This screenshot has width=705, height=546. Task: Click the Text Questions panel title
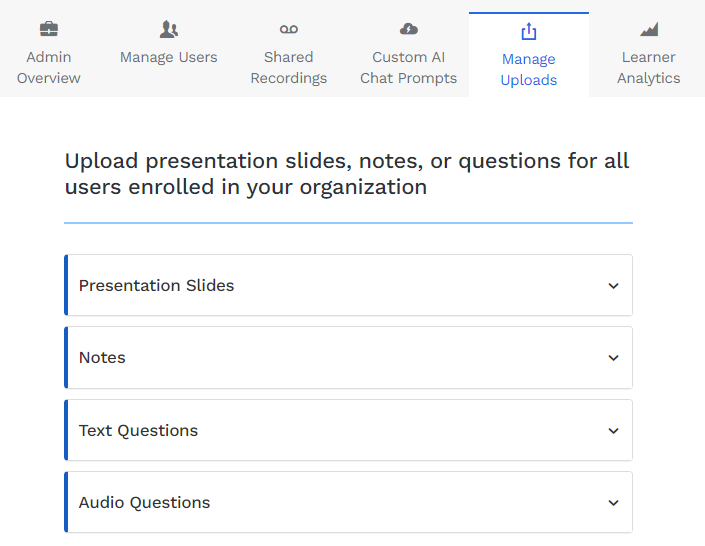[x=138, y=430]
